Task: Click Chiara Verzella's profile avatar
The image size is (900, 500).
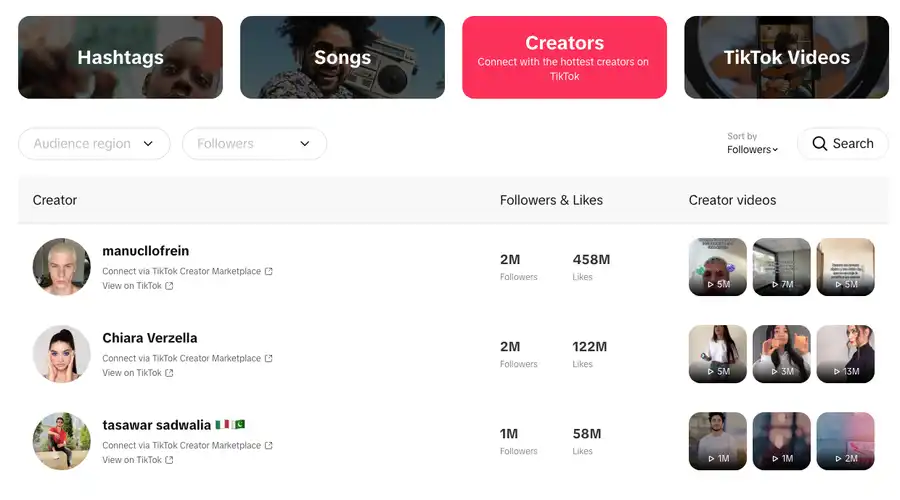Action: coord(62,354)
